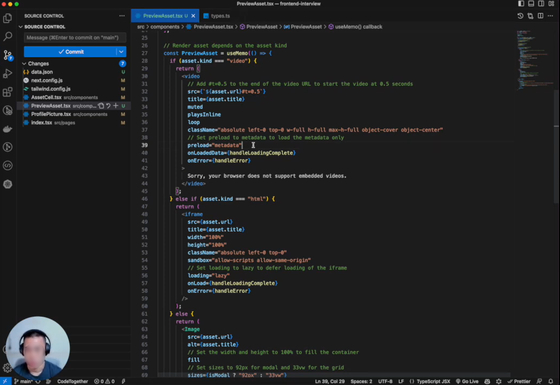Change indentation via Spaces: 2
560x385 pixels.
[x=361, y=381]
